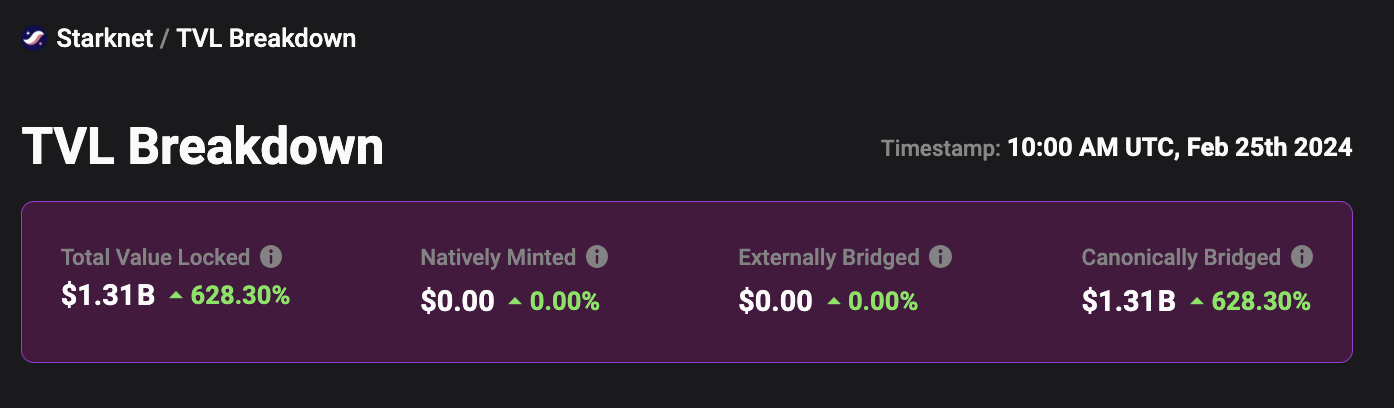Go to the Starknet breadcrumb link

tap(105, 39)
